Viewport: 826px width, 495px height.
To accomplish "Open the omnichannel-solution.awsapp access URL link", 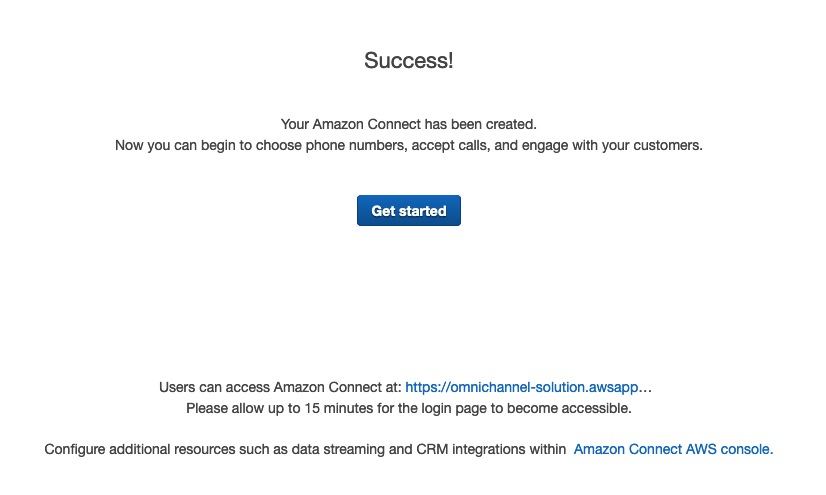I will (x=522, y=388).
